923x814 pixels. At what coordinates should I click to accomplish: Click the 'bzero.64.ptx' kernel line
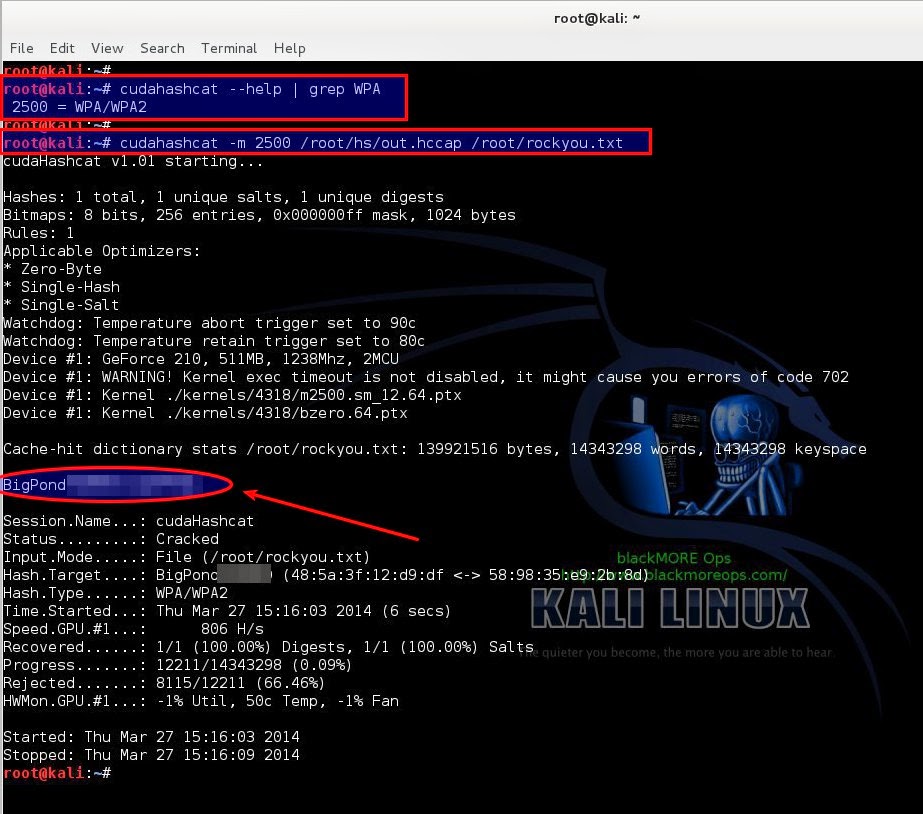click(x=205, y=413)
